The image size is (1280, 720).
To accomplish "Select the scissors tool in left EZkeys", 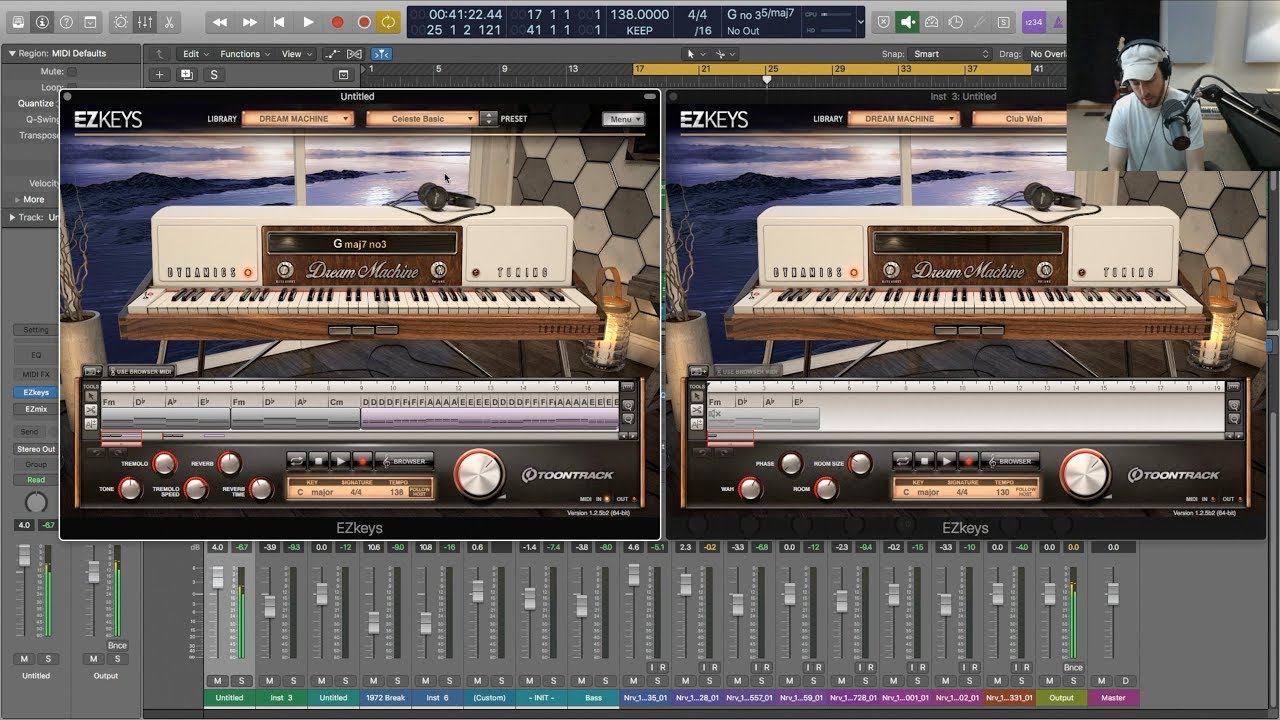I will 91,410.
